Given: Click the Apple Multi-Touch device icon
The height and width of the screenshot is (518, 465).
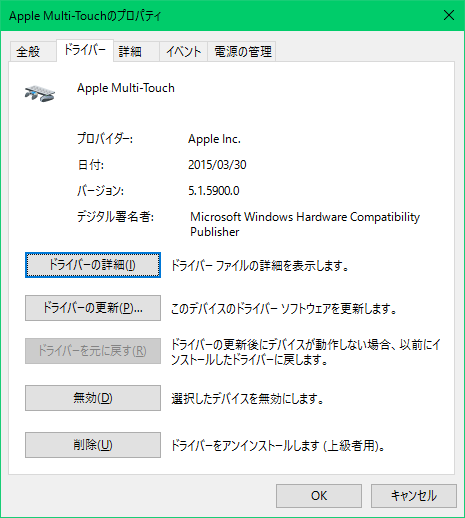Looking at the screenshot, I should tap(40, 93).
